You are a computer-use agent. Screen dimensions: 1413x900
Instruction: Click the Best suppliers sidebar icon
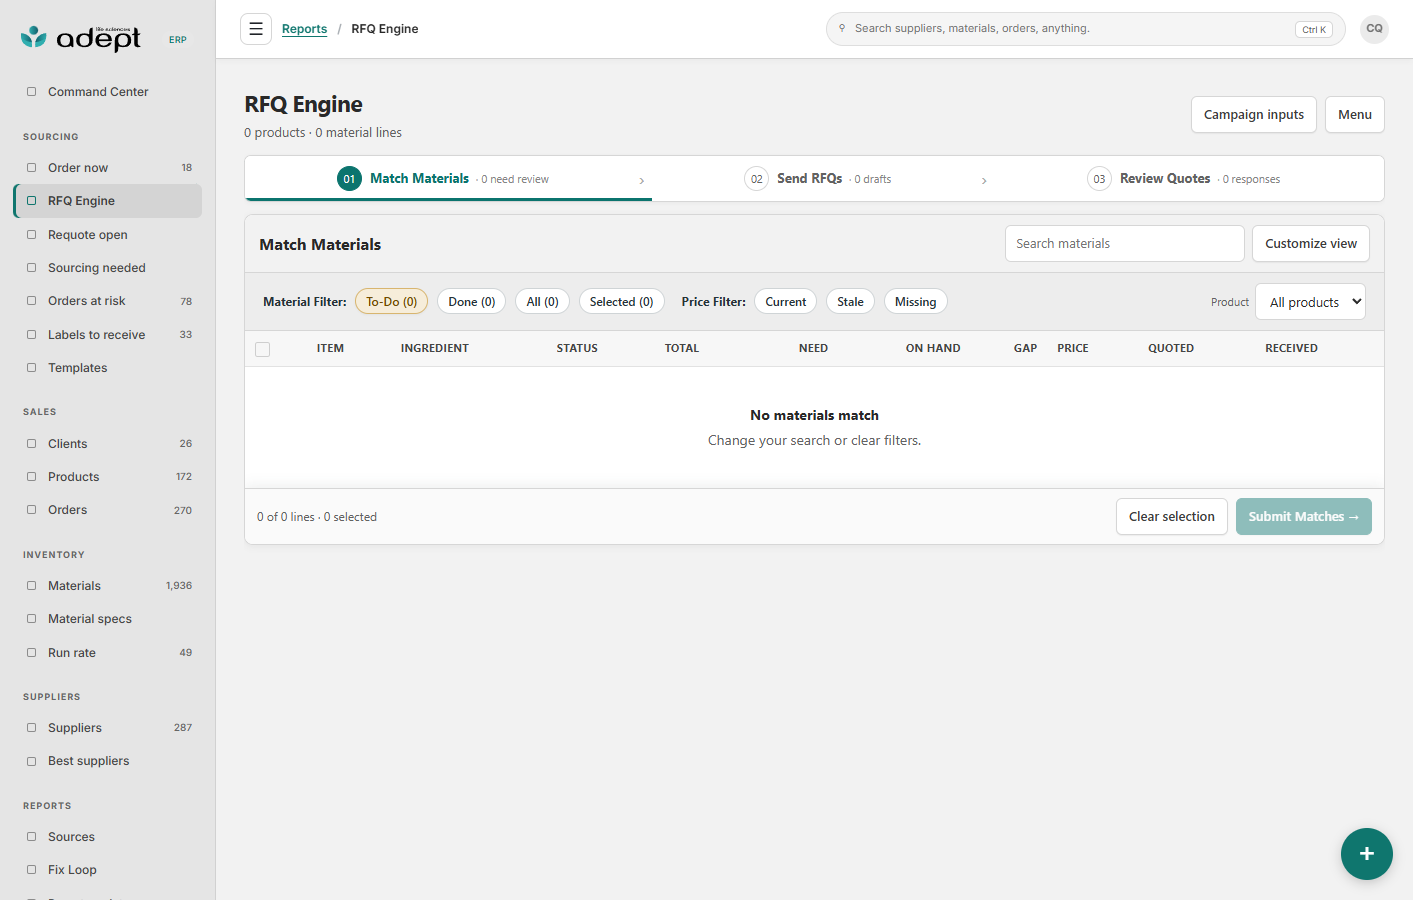click(x=31, y=761)
